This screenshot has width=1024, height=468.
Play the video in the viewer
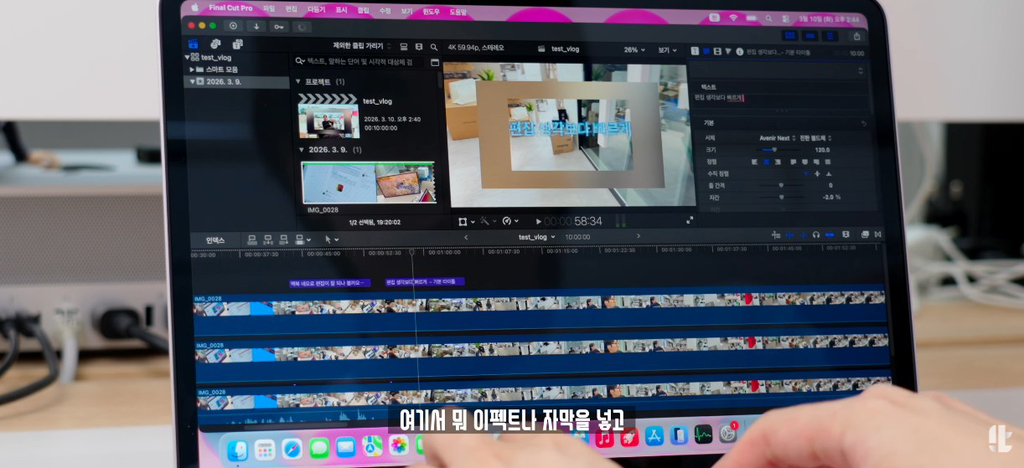click(538, 222)
